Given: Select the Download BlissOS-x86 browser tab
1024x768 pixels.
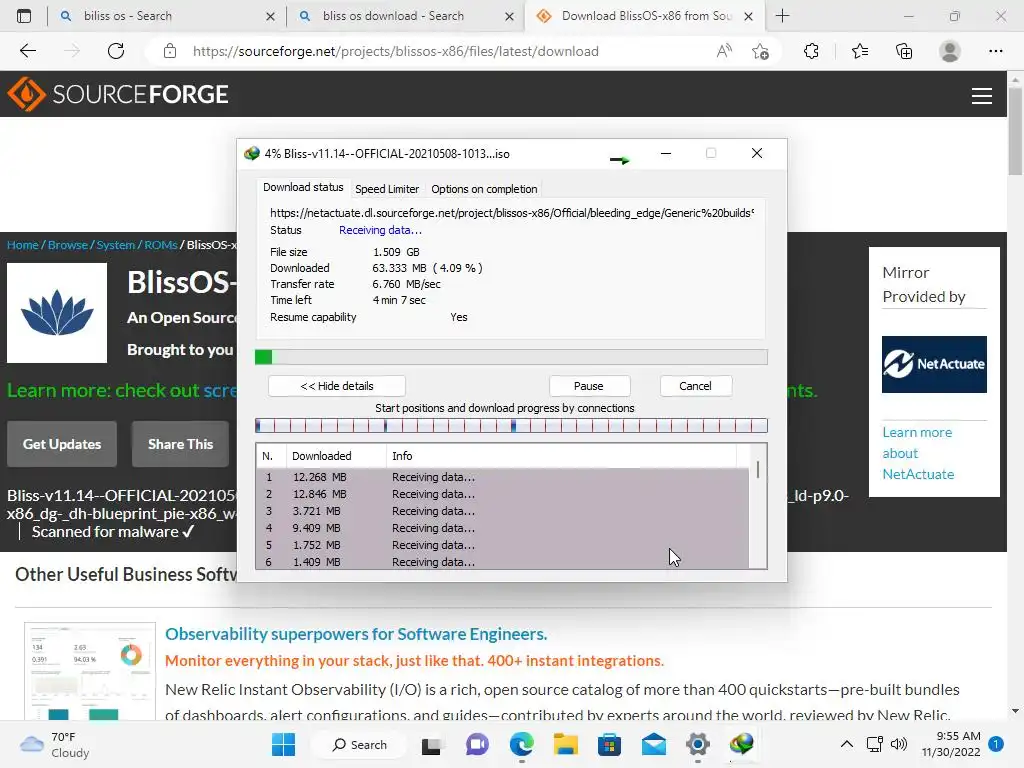Looking at the screenshot, I should click(647, 16).
